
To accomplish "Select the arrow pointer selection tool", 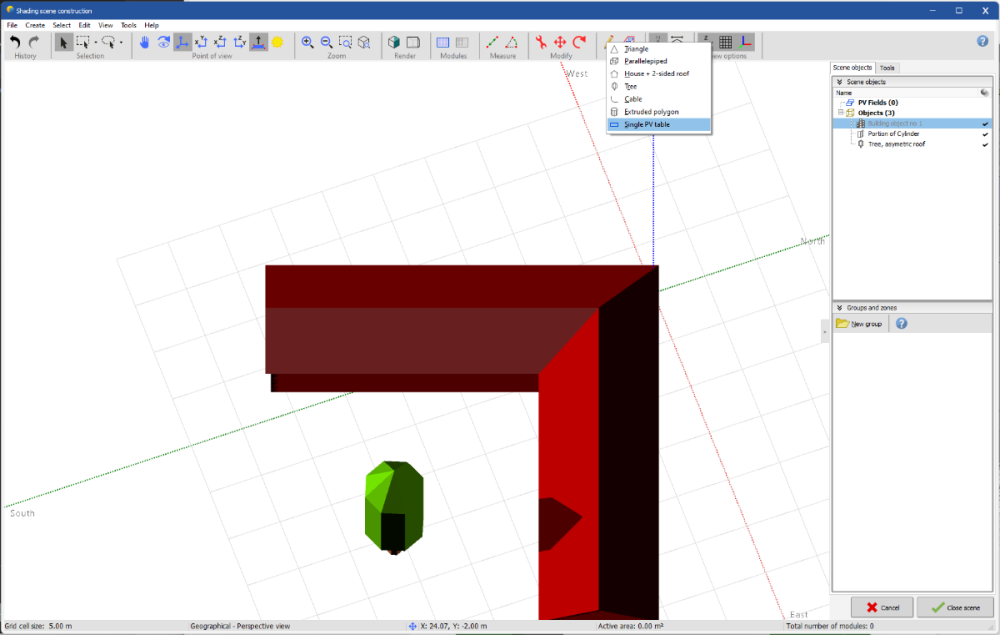I will [x=63, y=42].
